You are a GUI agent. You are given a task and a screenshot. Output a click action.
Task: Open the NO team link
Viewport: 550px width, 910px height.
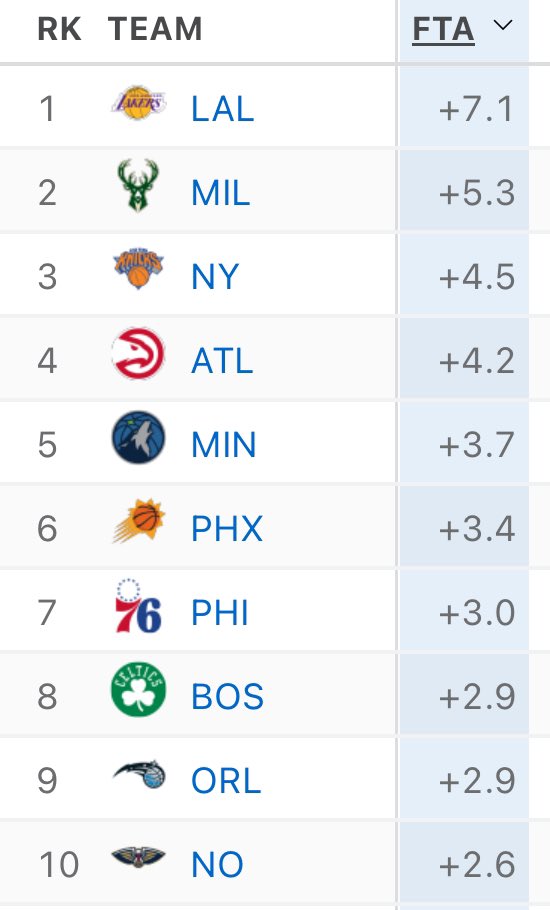coord(218,864)
